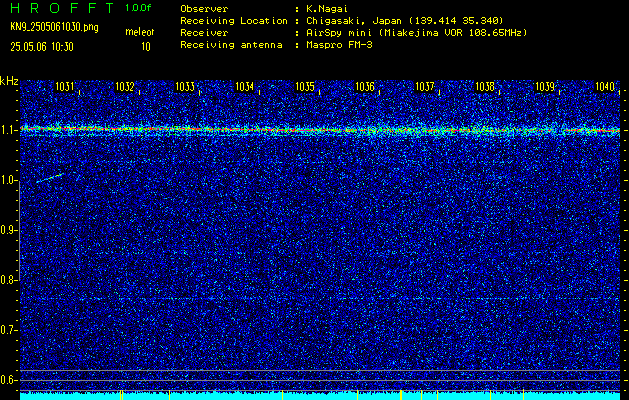Click the Receiver field label

(204, 32)
